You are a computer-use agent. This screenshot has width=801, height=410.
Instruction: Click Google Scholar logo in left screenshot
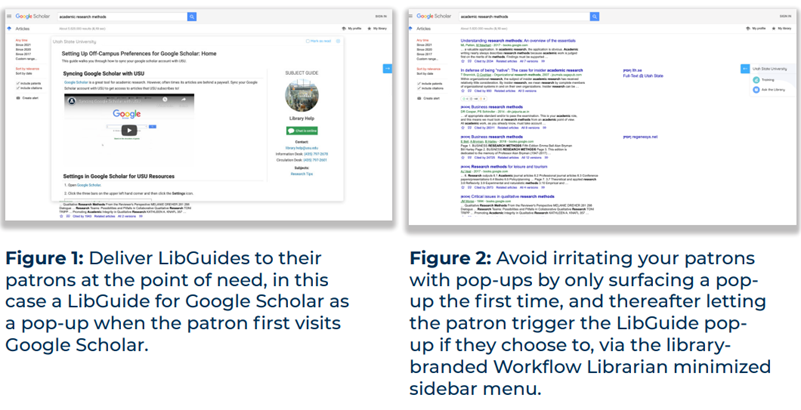(33, 16)
